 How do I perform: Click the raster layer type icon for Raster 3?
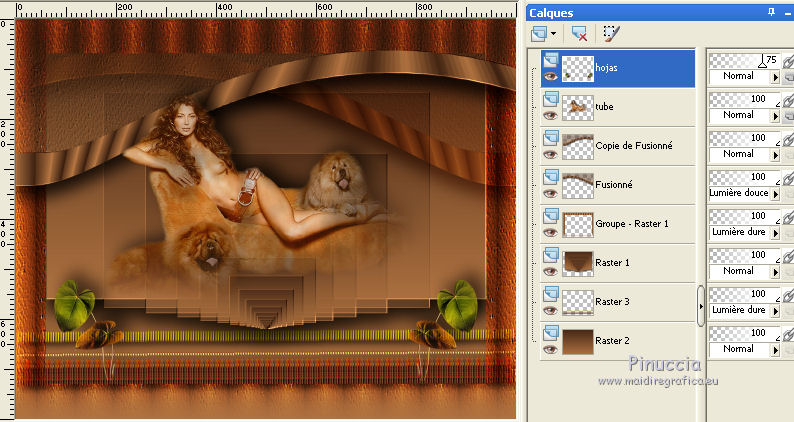[x=550, y=294]
